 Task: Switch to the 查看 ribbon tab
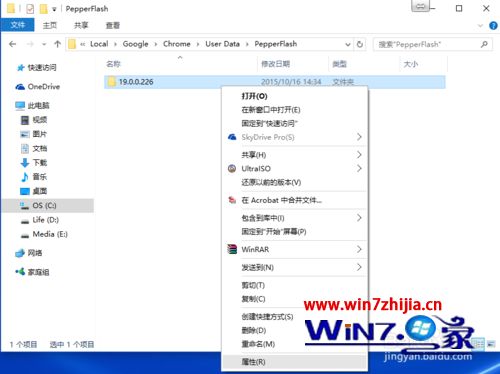coord(113,25)
